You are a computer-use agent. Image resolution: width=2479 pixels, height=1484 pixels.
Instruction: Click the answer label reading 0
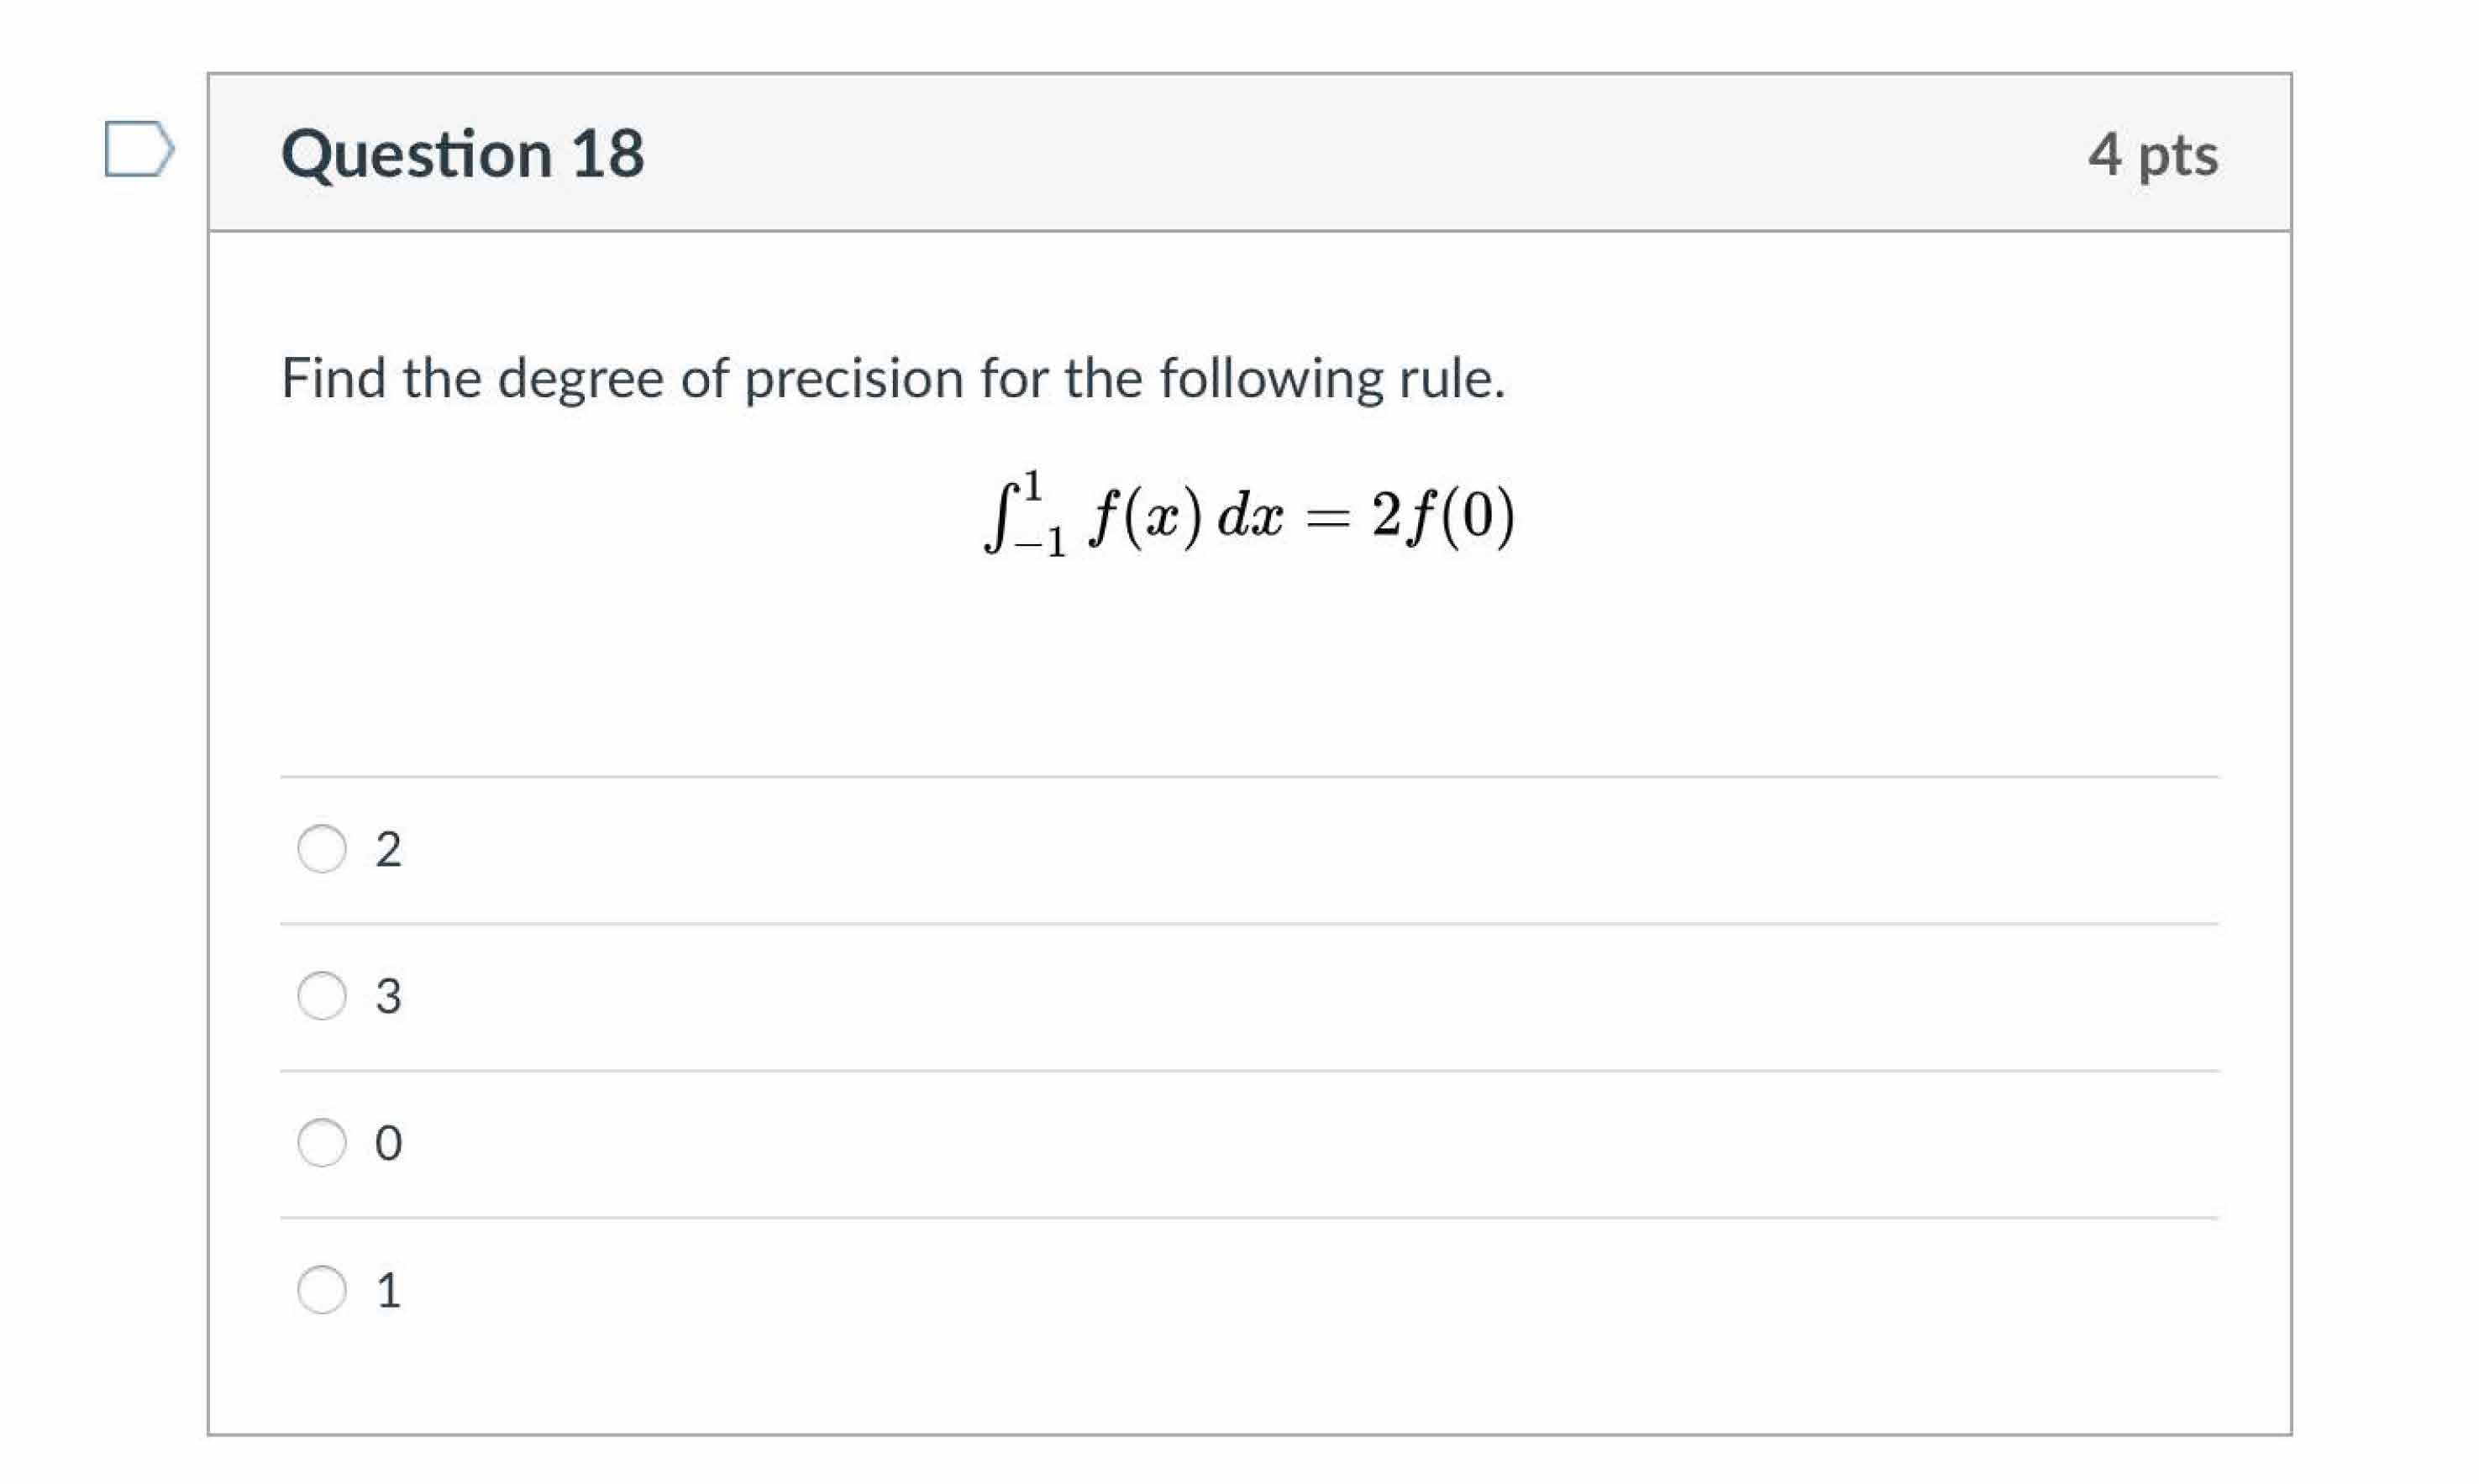[391, 1144]
